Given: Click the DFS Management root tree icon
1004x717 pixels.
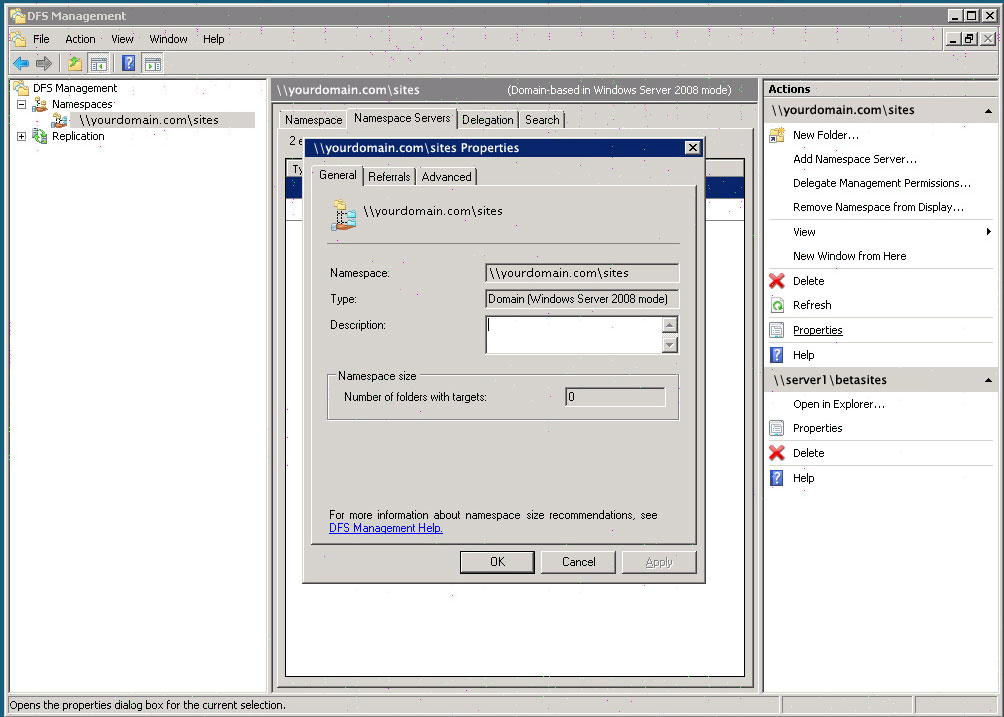Looking at the screenshot, I should click(x=21, y=88).
